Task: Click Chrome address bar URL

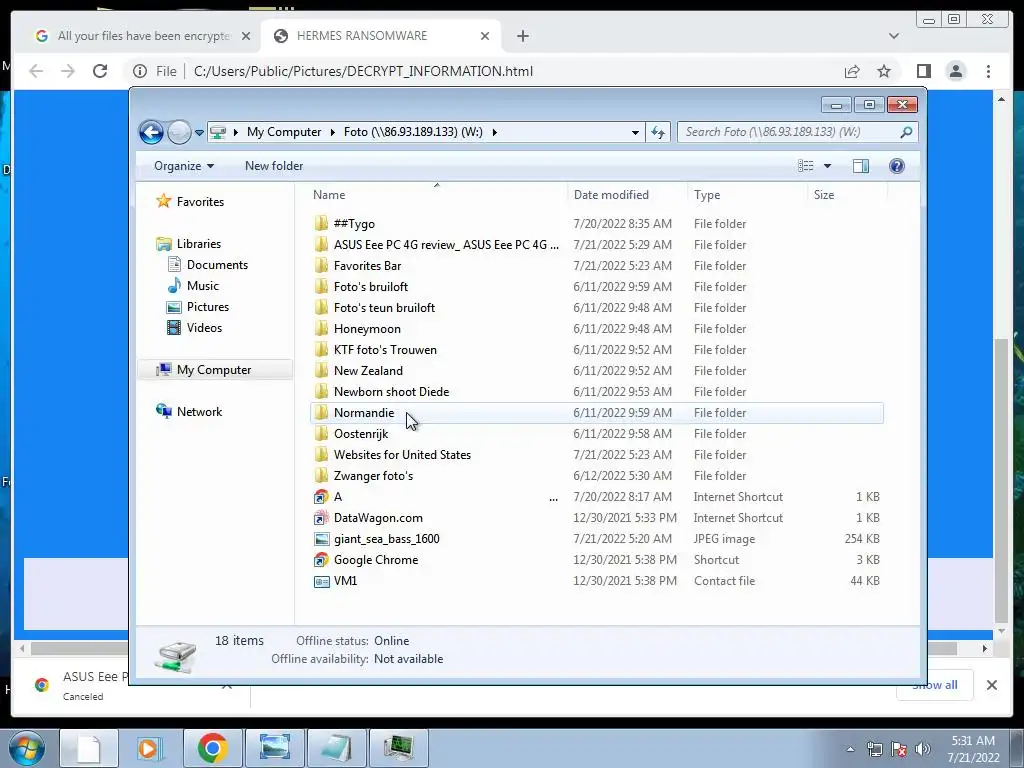Action: coord(363,71)
